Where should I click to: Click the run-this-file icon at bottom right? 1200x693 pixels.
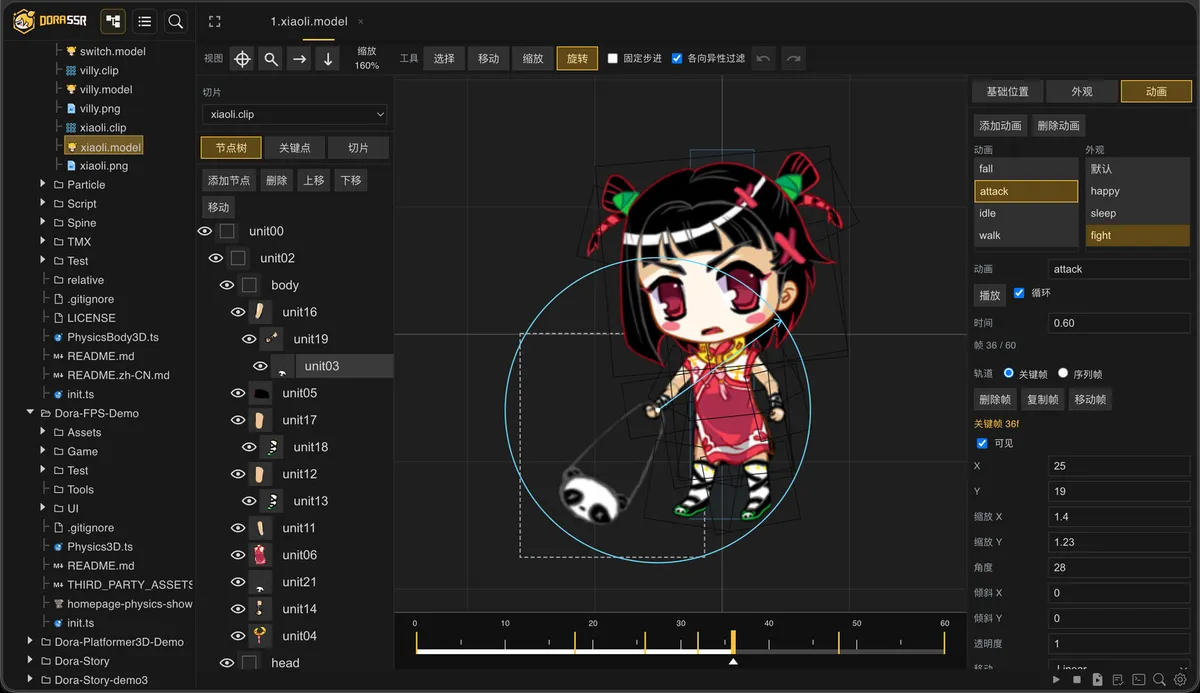point(1097,680)
